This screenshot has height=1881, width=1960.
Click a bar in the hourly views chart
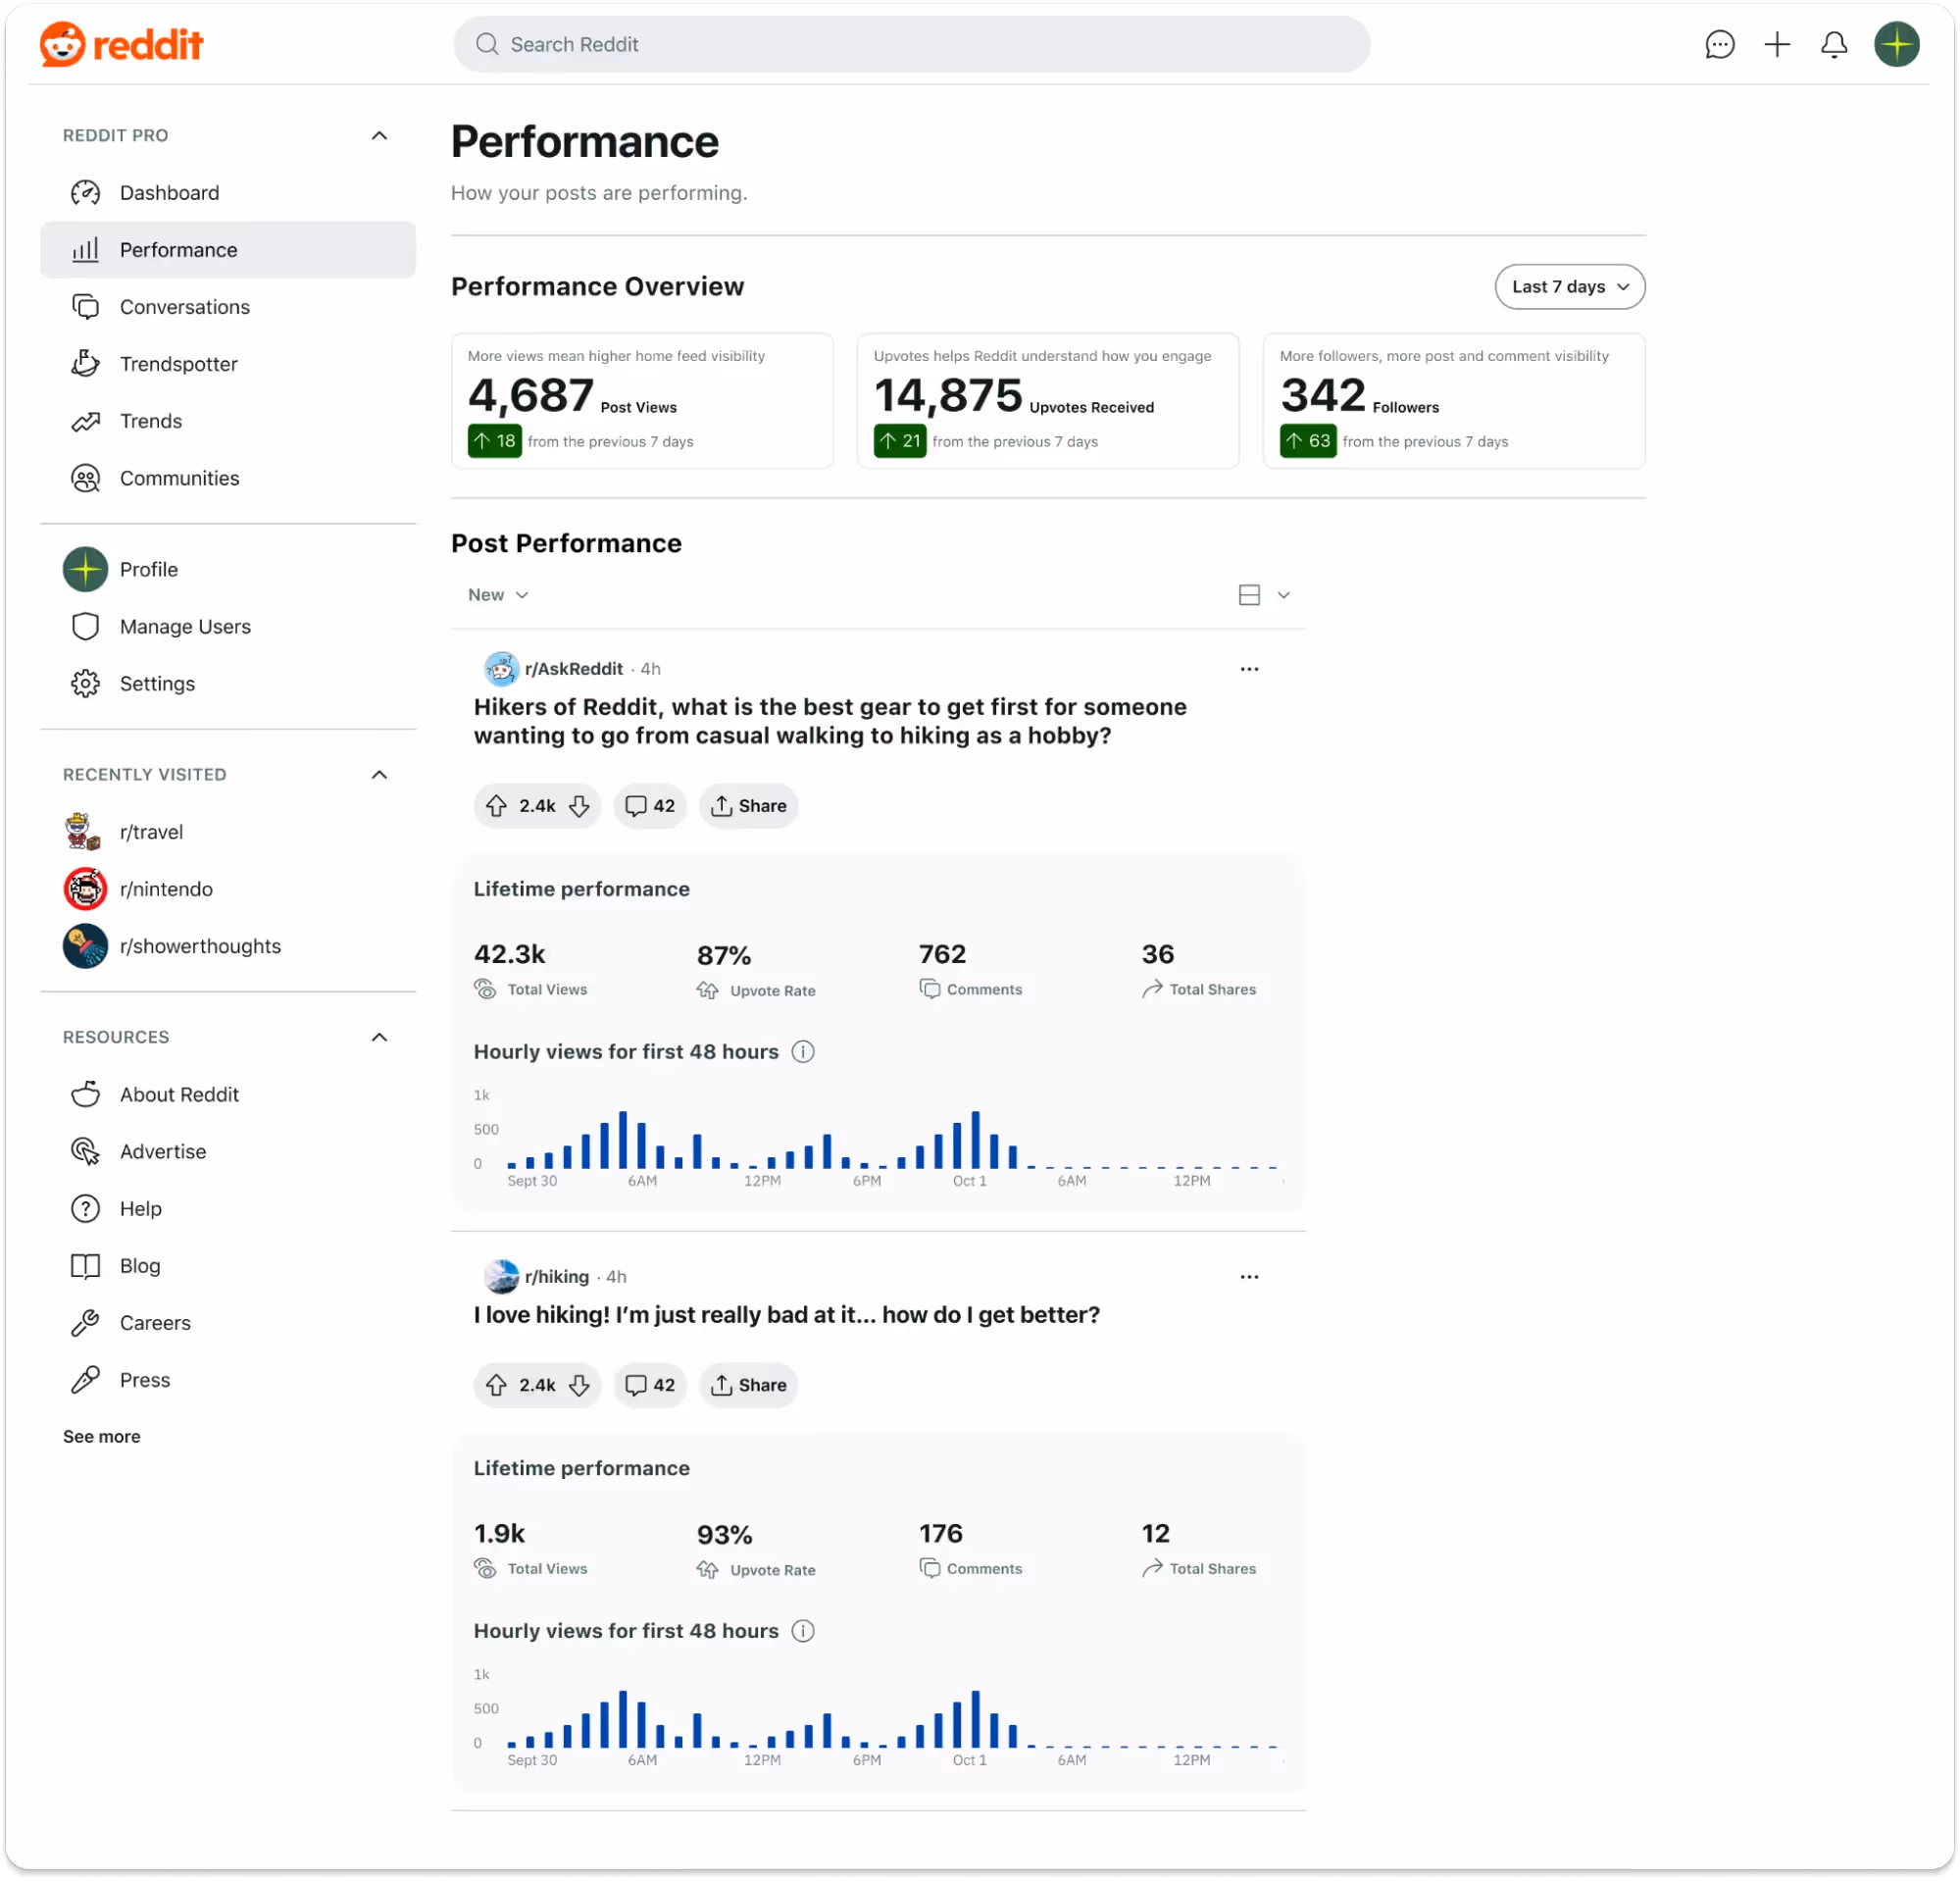pos(623,1140)
